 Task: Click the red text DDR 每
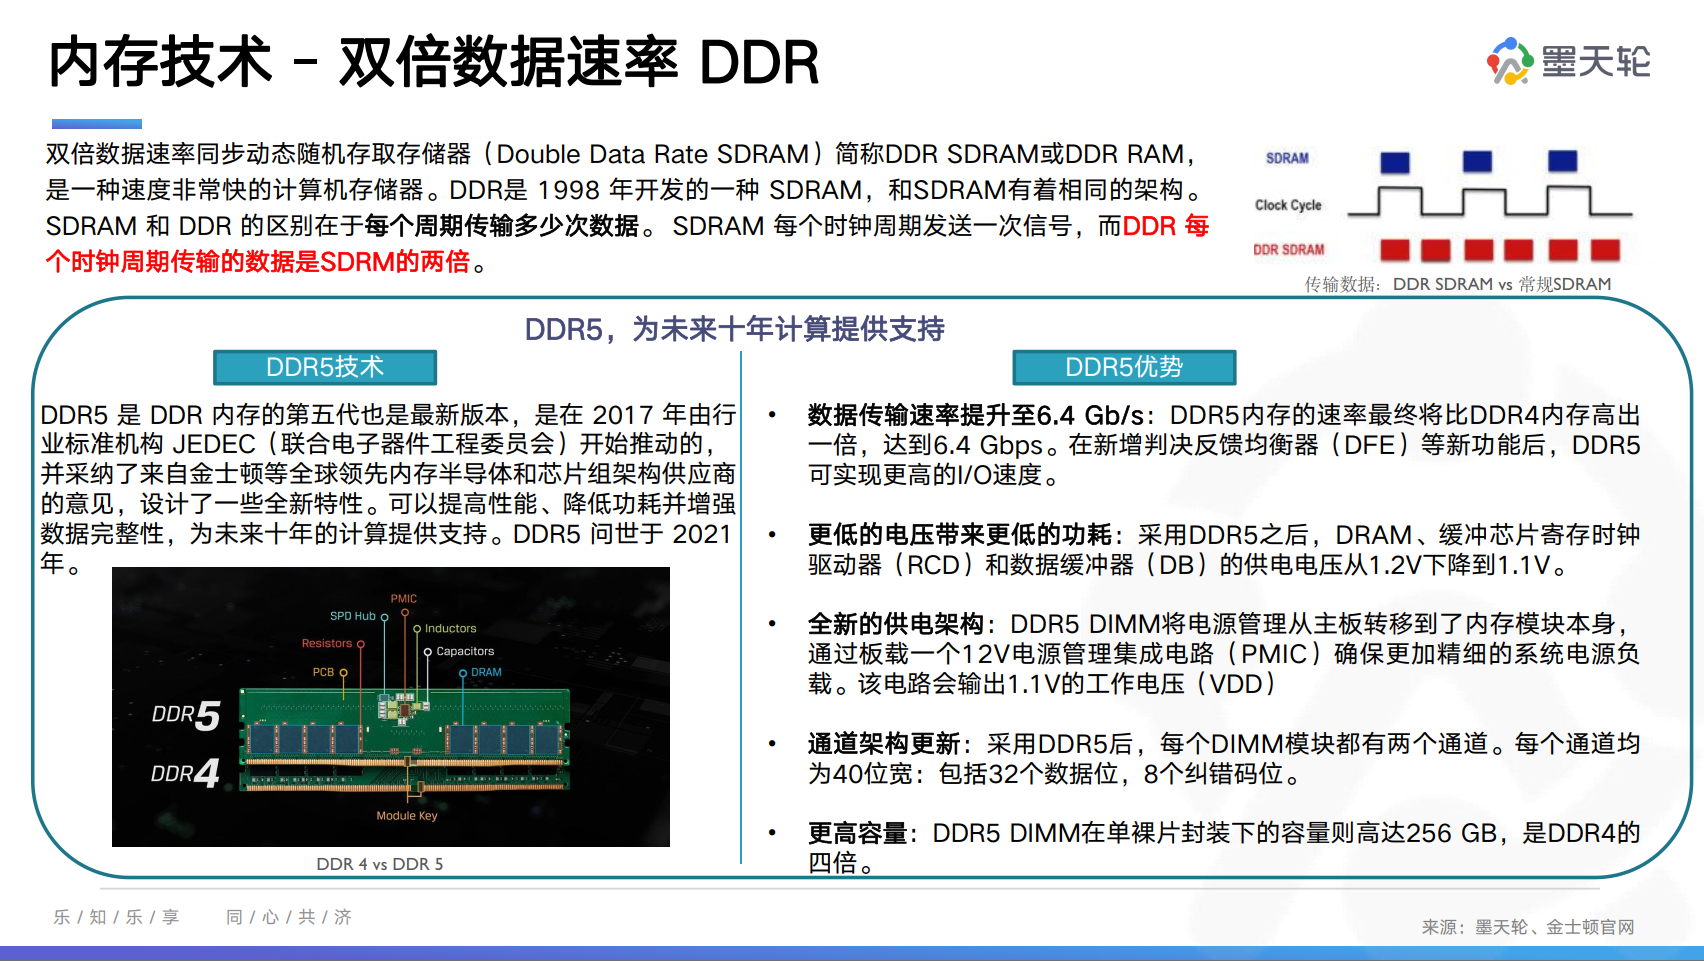click(x=1166, y=226)
